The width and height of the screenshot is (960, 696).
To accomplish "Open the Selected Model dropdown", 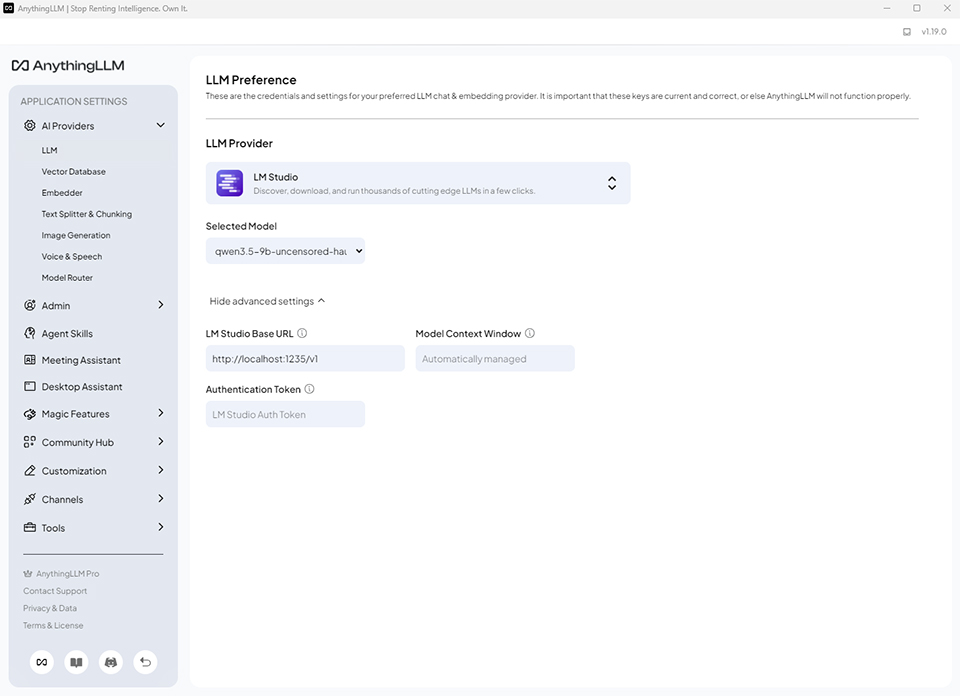I will click(x=285, y=251).
